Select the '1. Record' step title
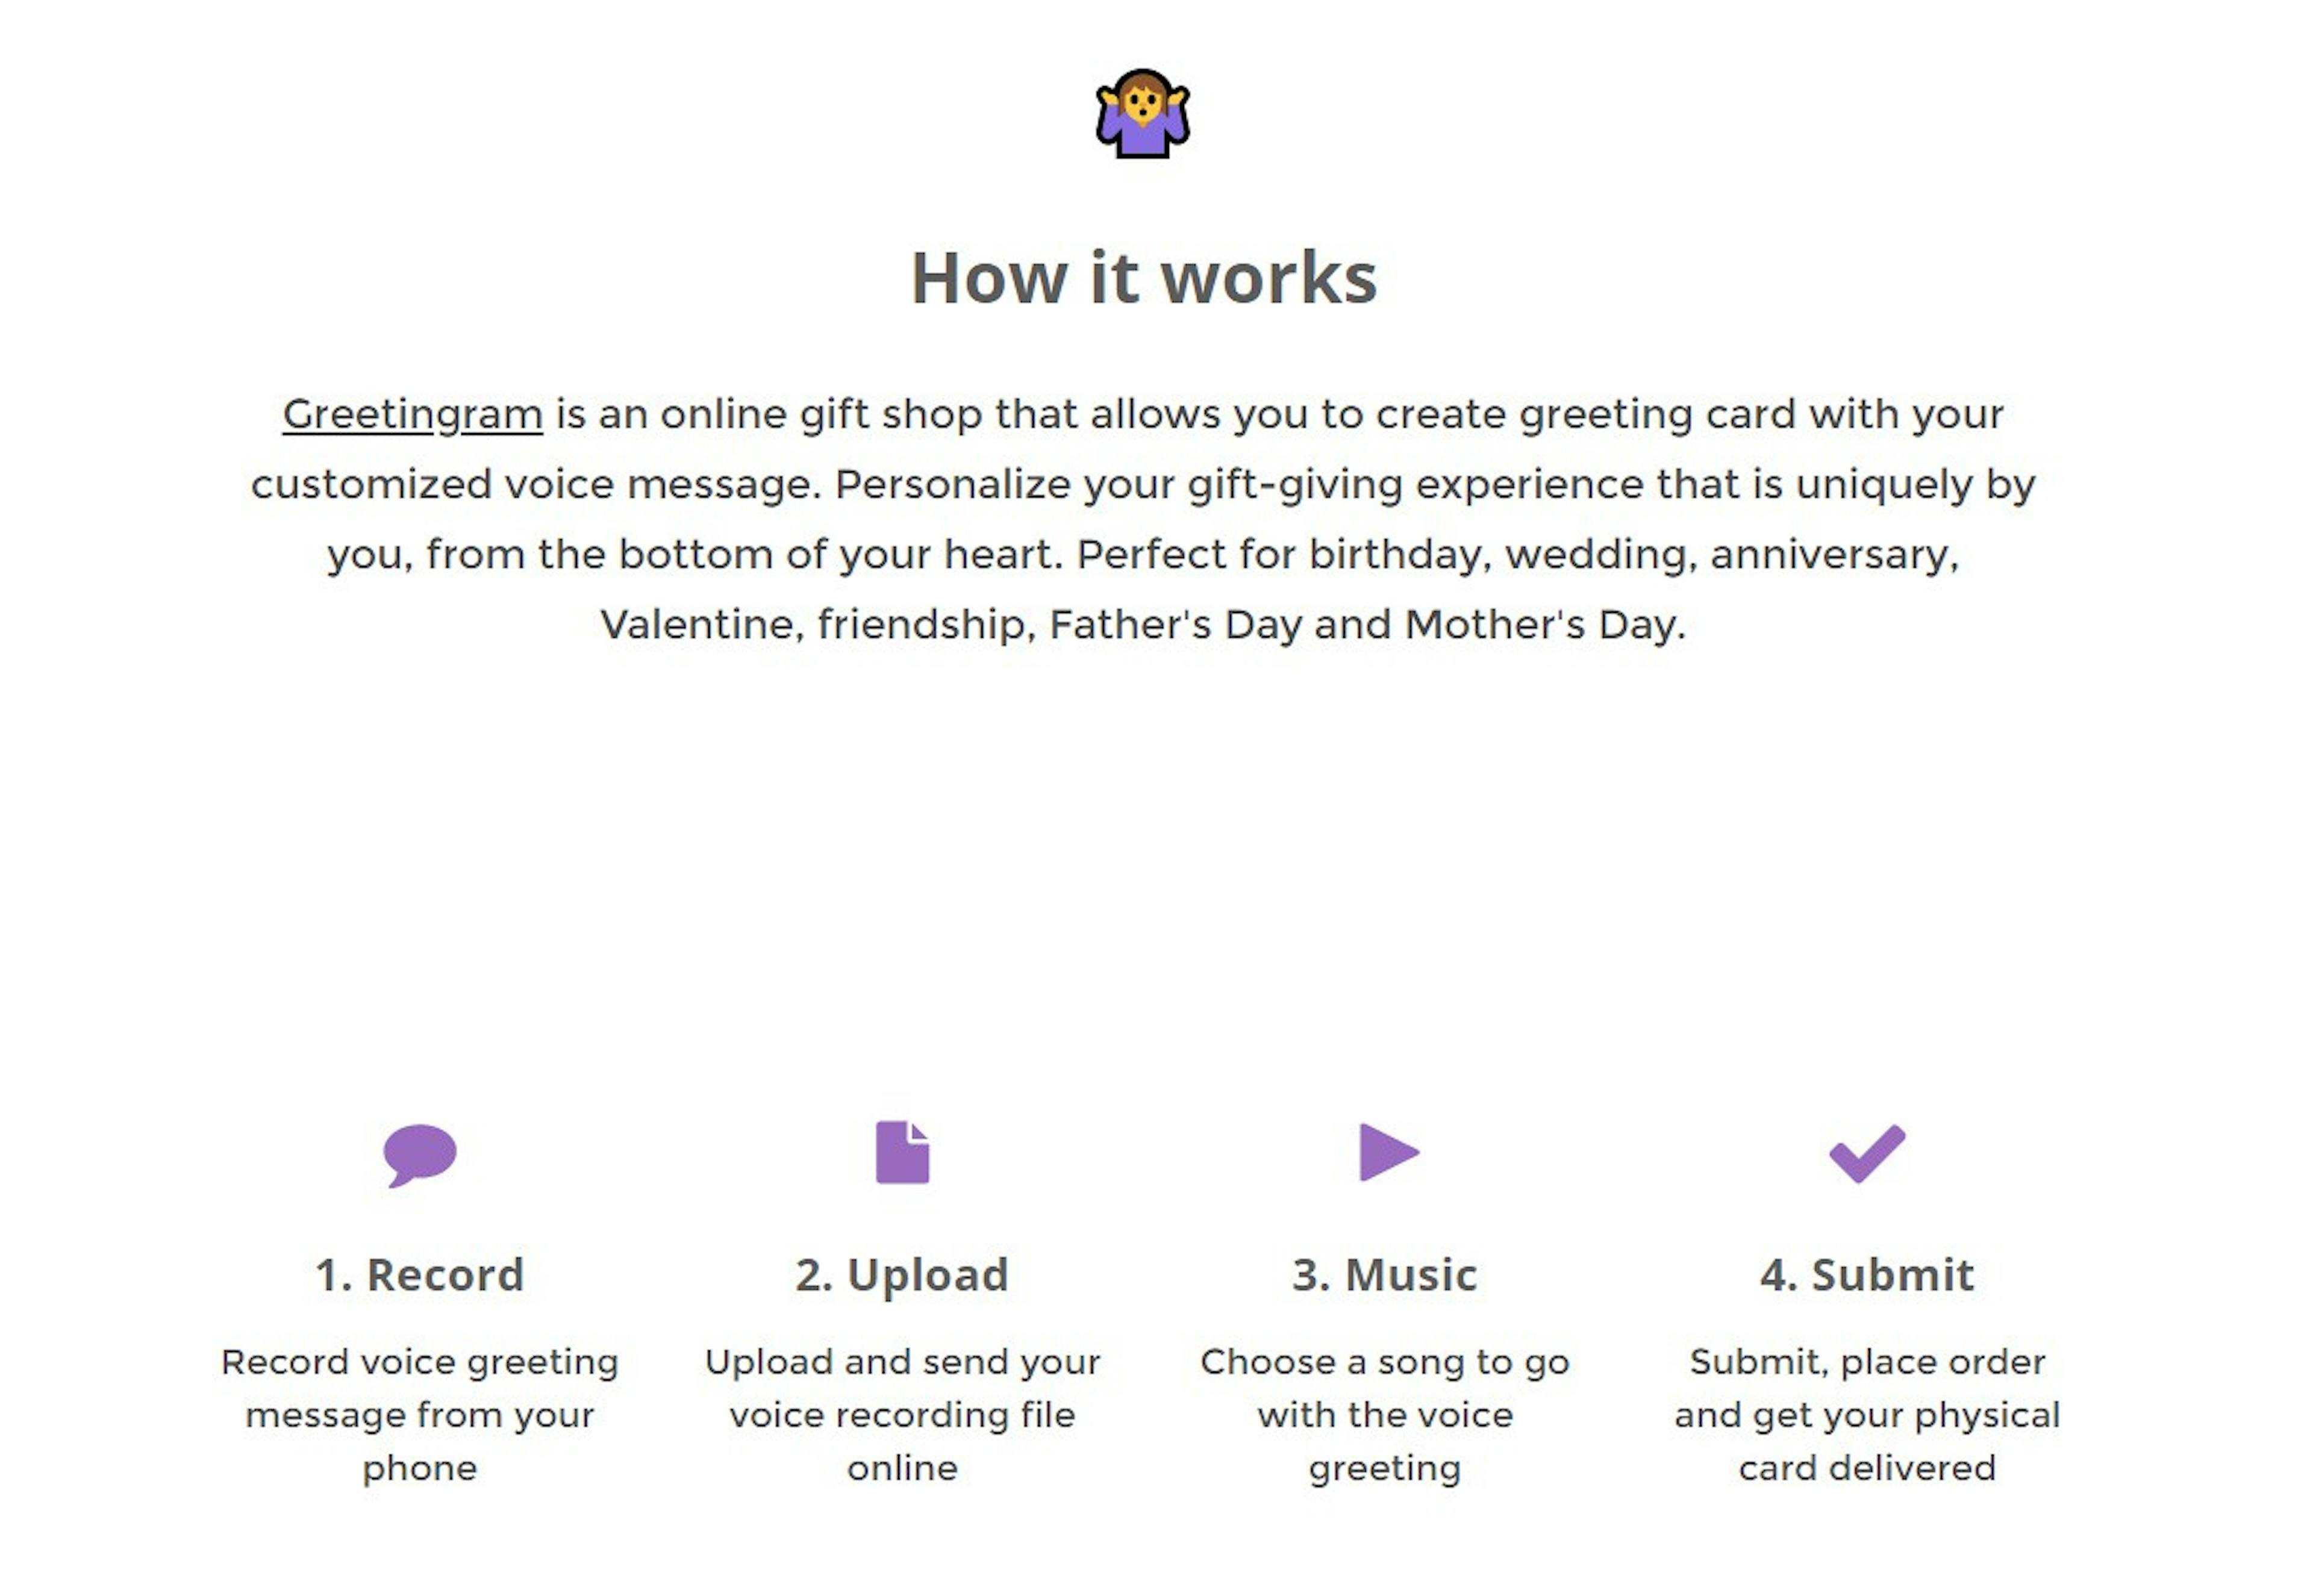Viewport: 2313px width, 1596px height. (x=420, y=1275)
